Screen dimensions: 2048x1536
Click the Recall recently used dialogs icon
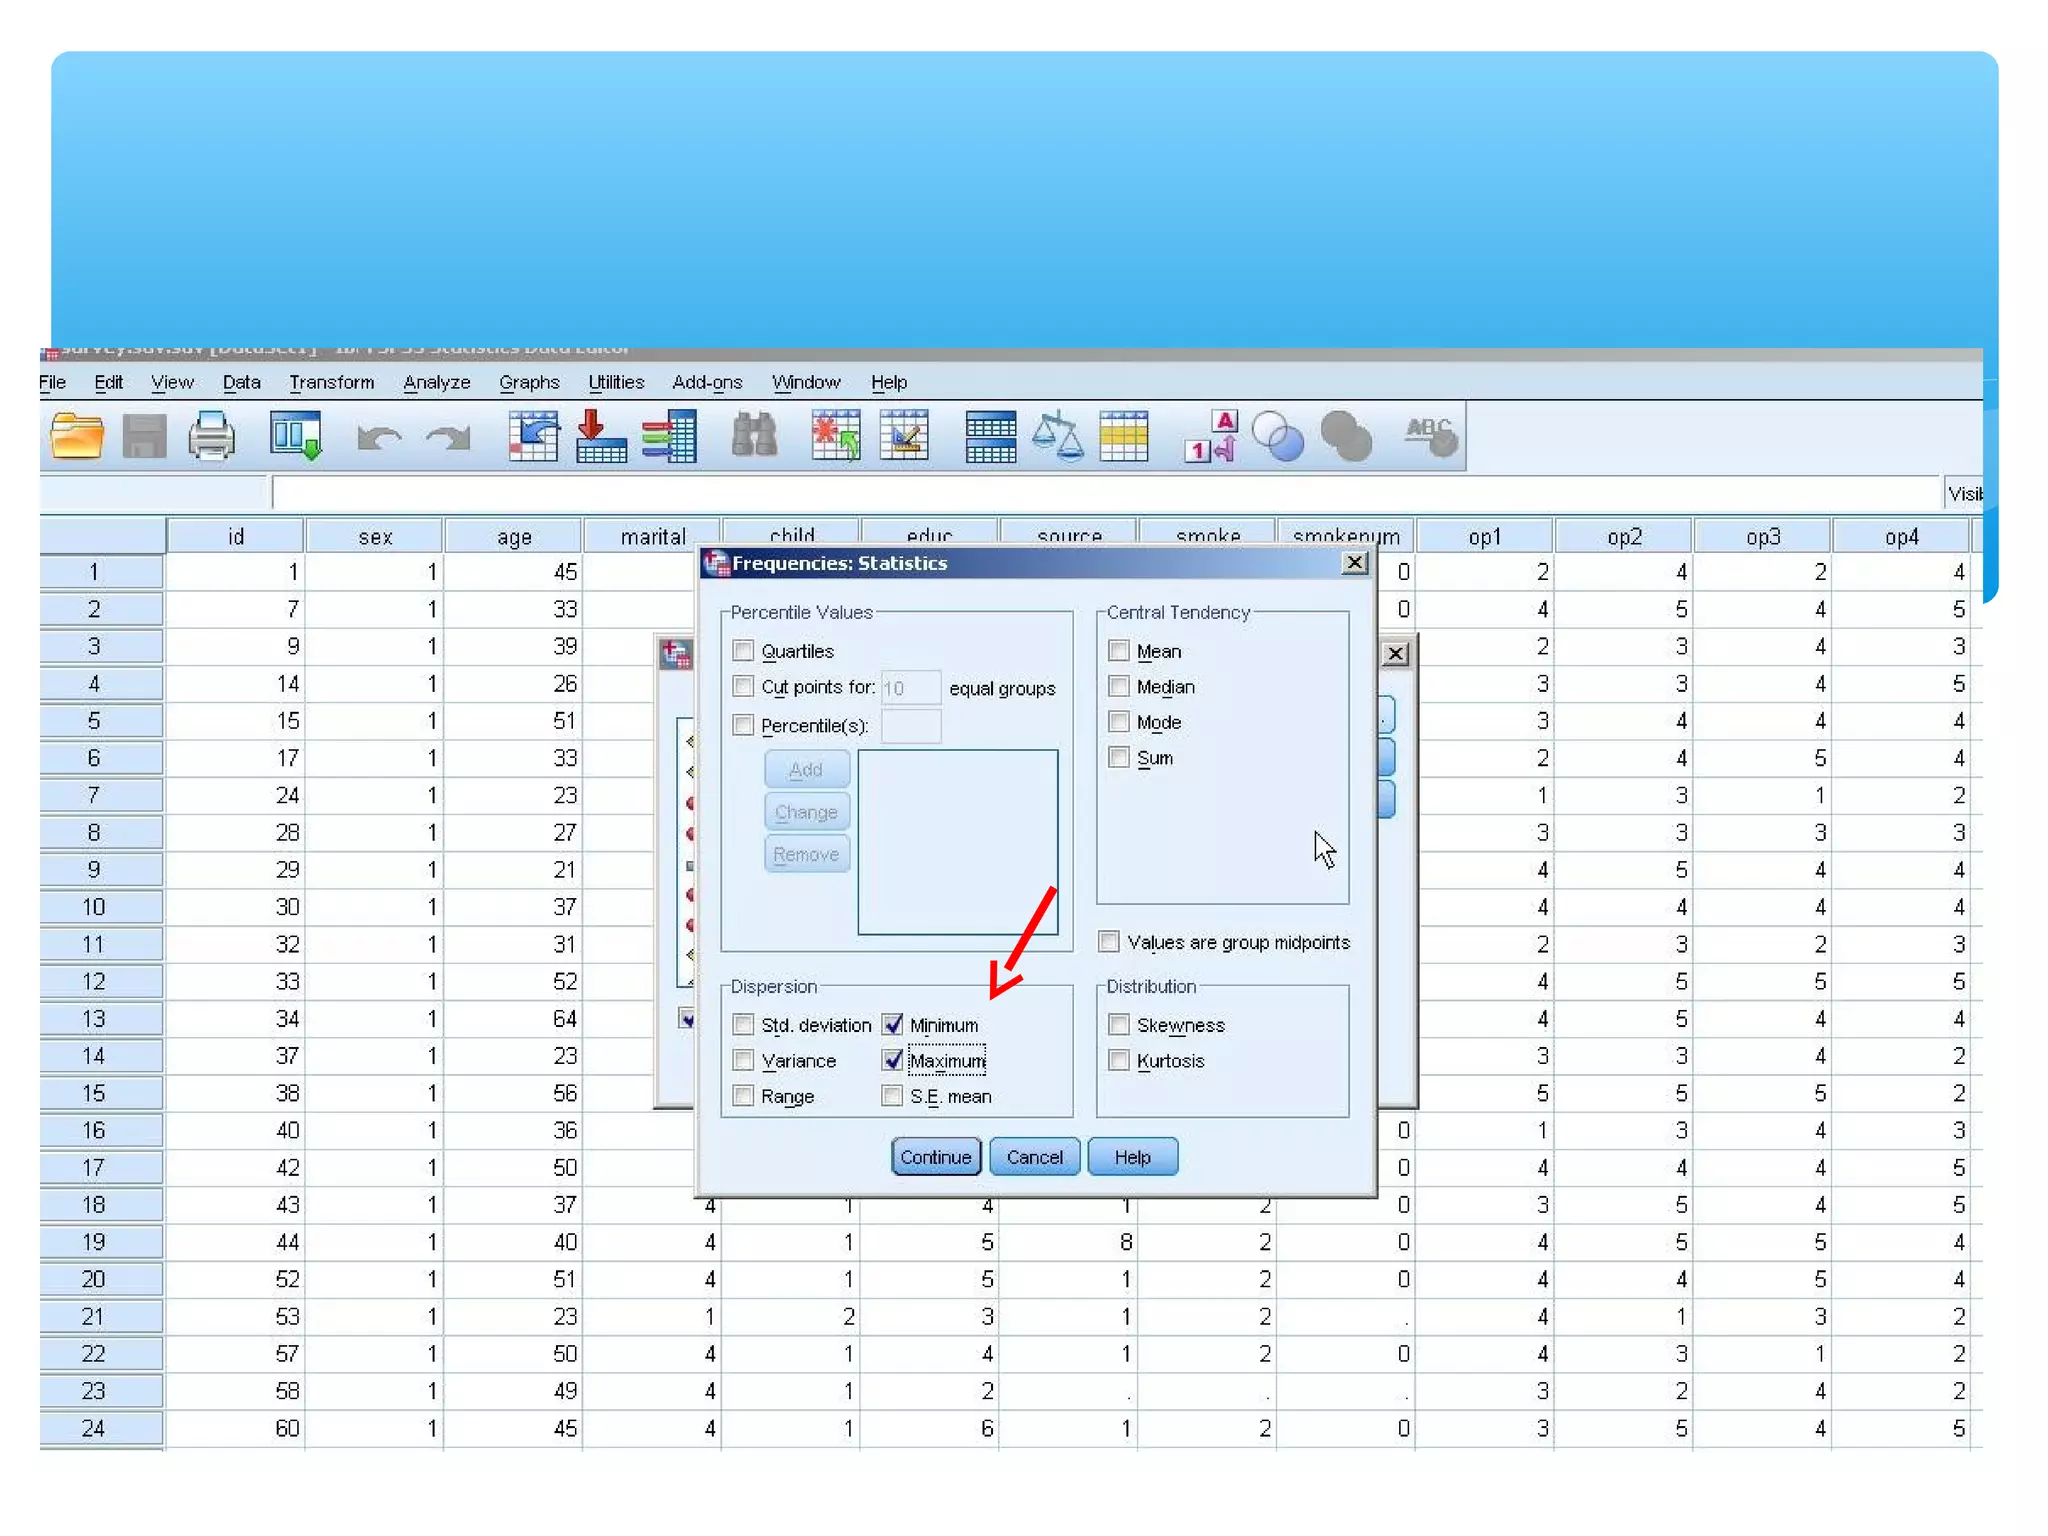[295, 437]
